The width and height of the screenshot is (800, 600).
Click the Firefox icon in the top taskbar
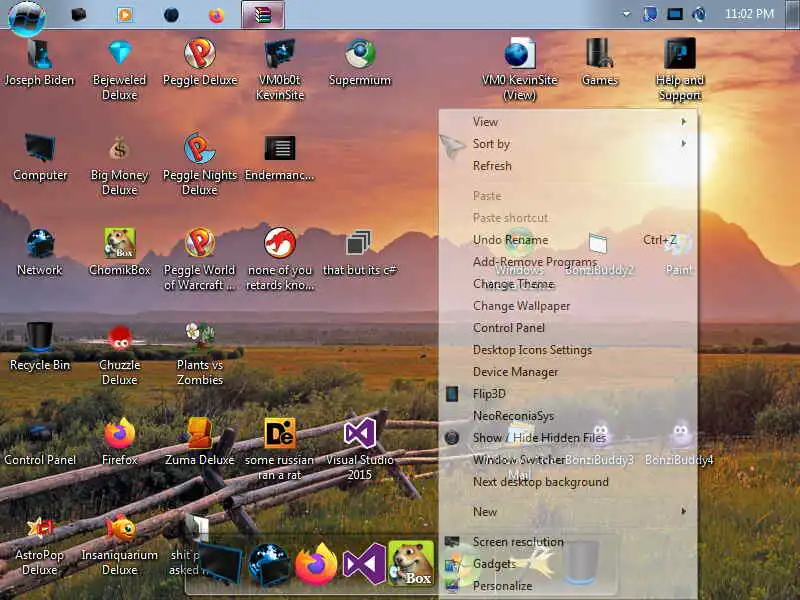tap(216, 15)
